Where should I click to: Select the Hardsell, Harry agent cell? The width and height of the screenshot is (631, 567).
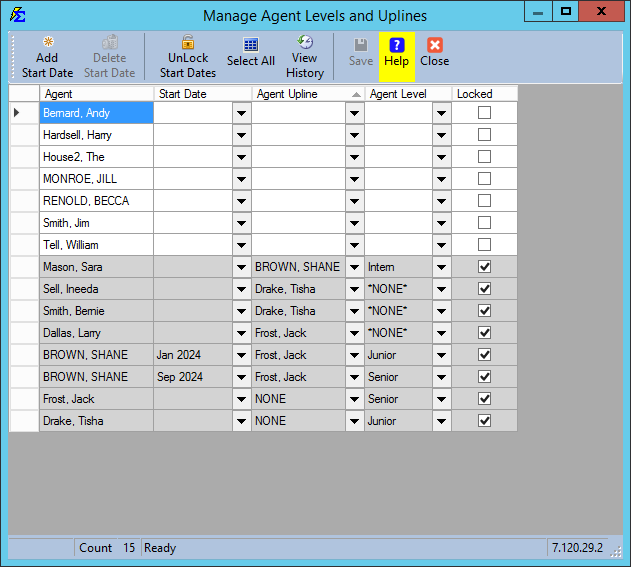tap(97, 135)
